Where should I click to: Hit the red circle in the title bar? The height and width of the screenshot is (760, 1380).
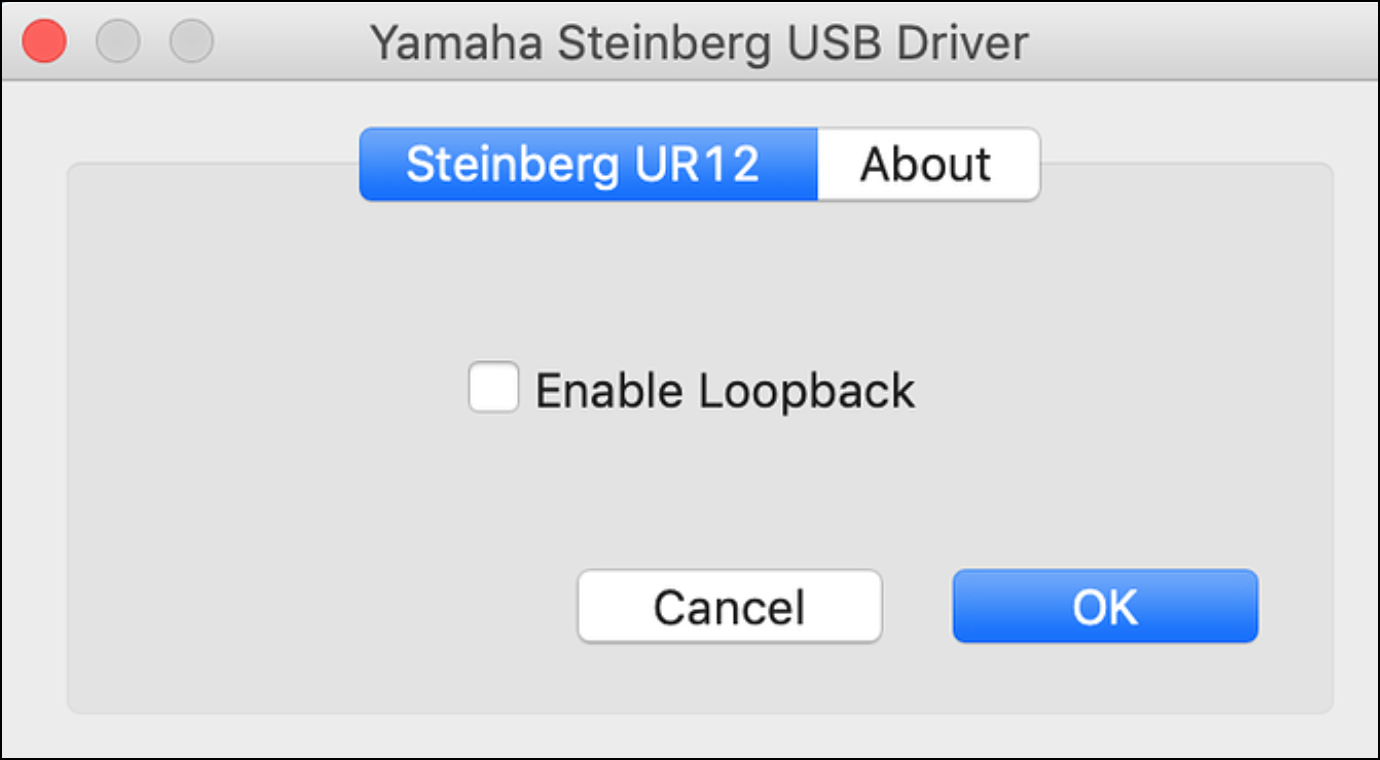pyautogui.click(x=44, y=42)
